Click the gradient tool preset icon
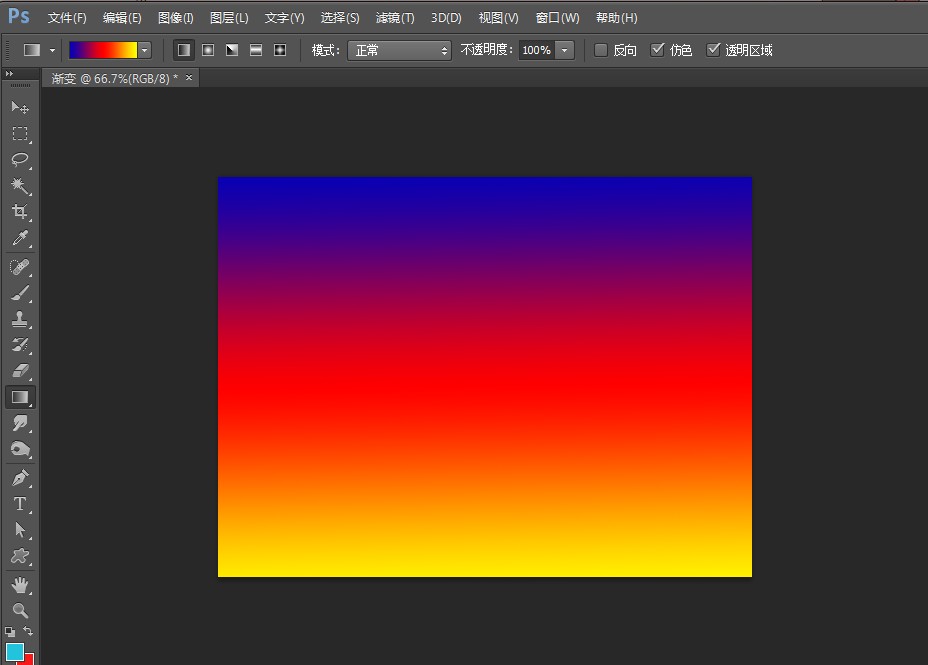 [x=32, y=50]
